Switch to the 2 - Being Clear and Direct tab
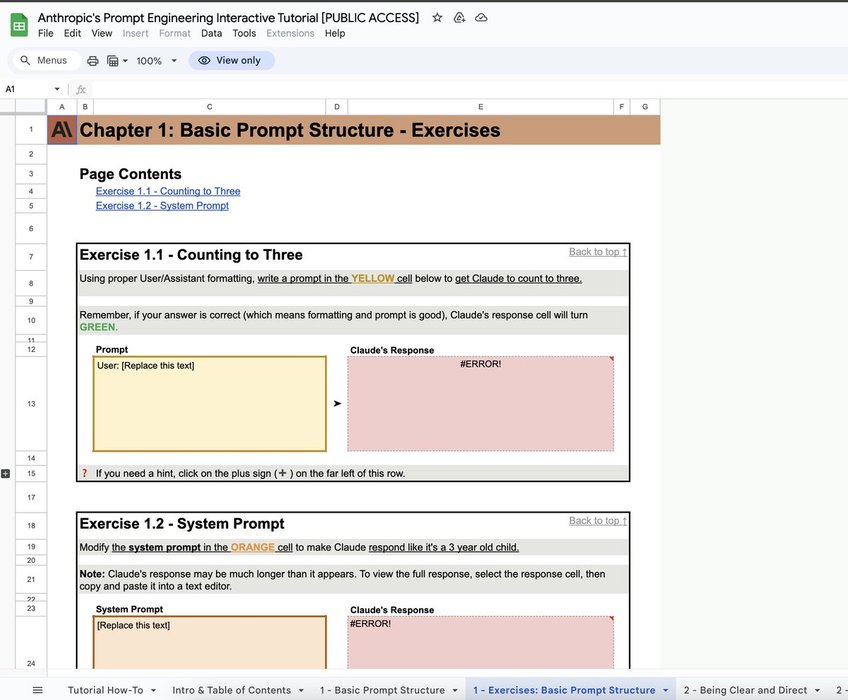Screen dimensions: 848x700 [x=745, y=690]
